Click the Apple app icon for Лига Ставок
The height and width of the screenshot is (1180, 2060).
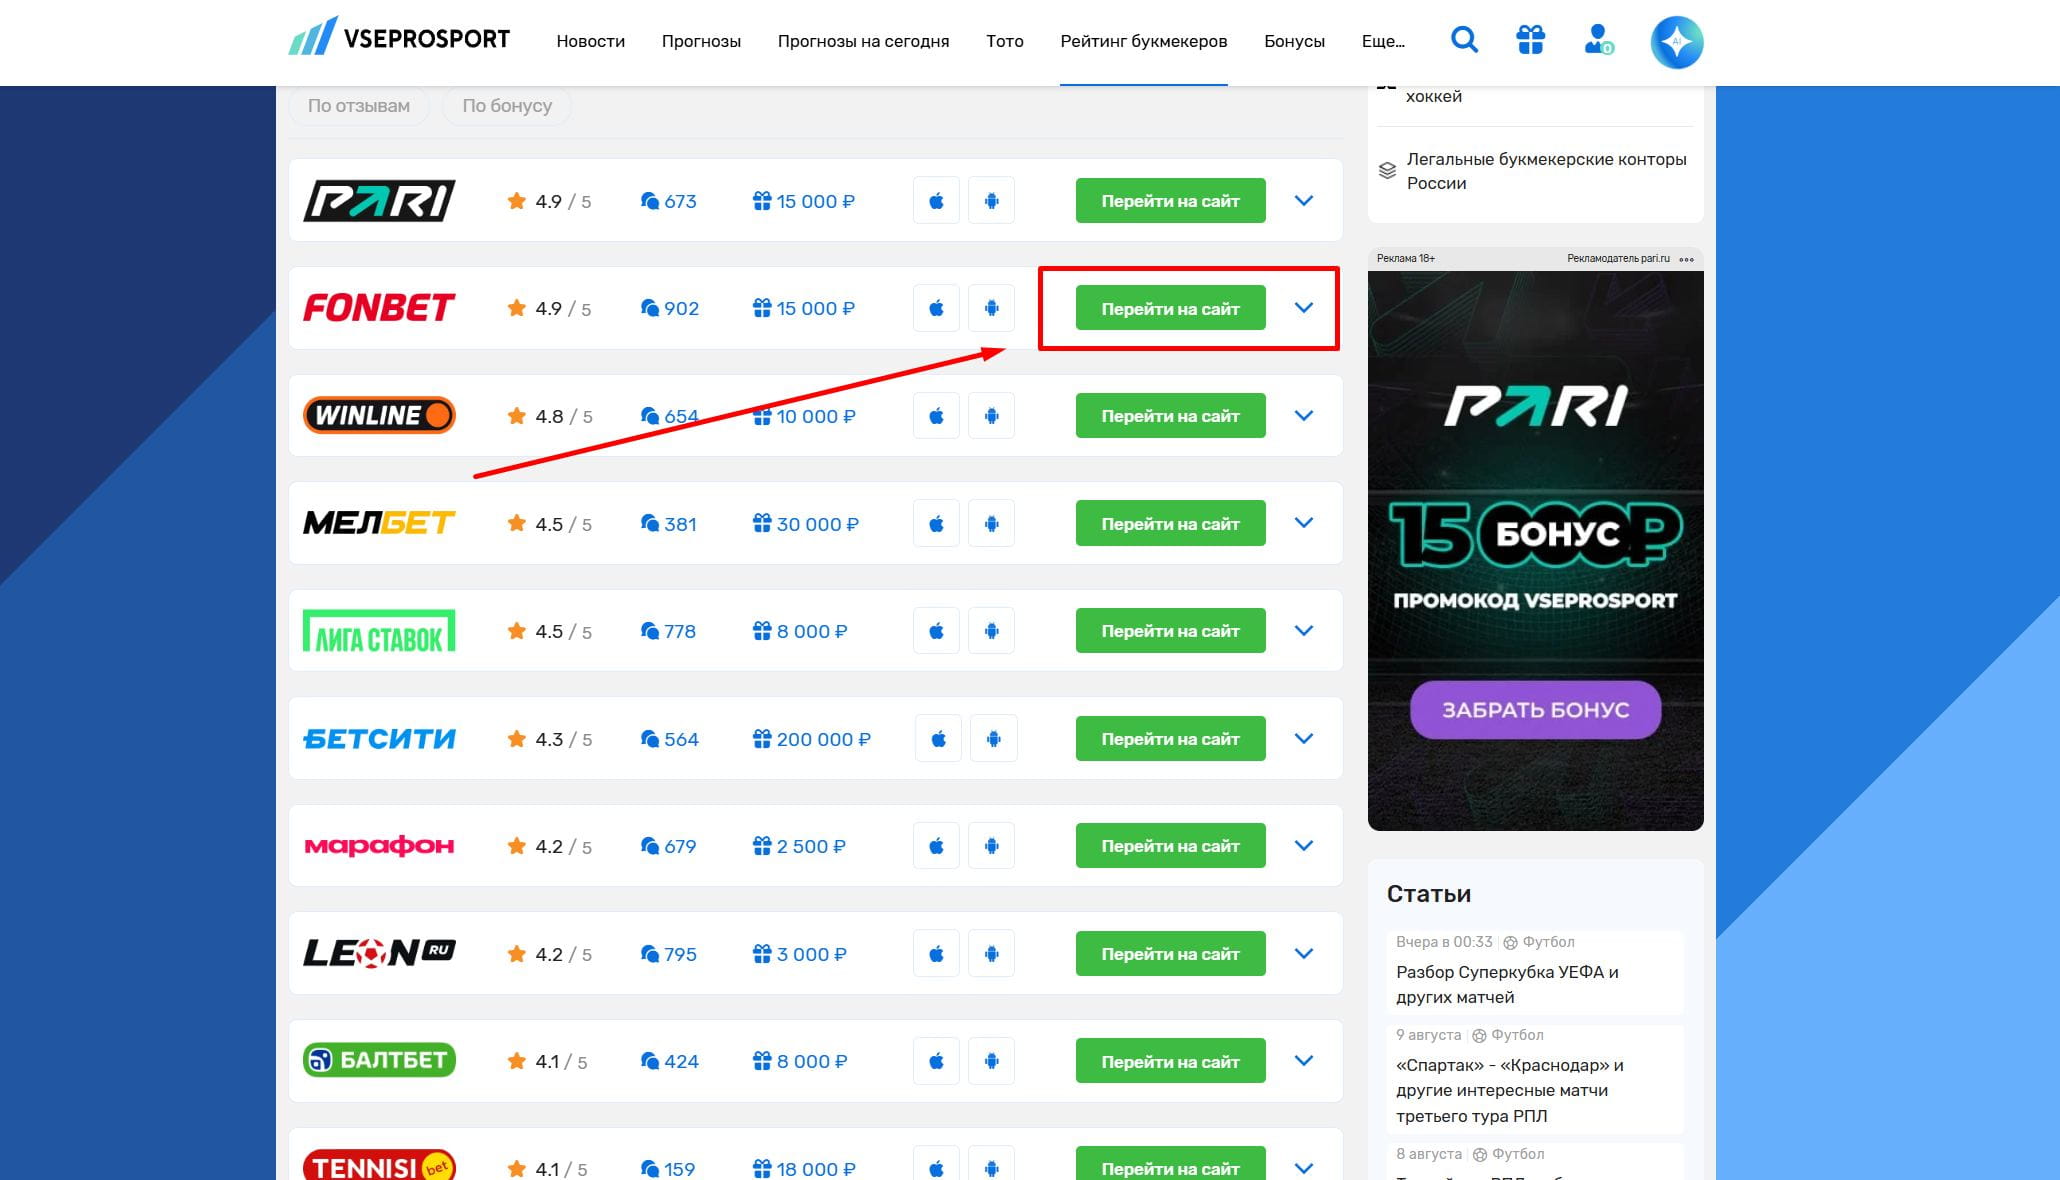tap(936, 631)
